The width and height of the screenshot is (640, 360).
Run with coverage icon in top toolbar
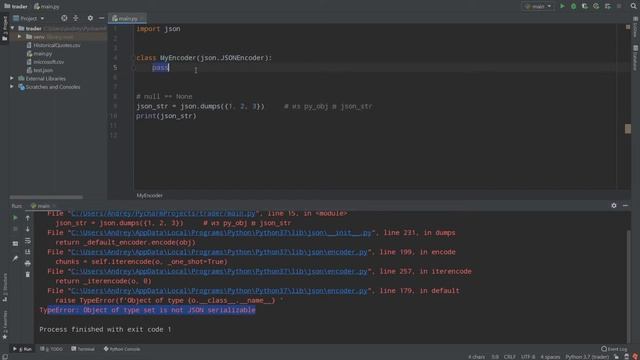click(585, 6)
